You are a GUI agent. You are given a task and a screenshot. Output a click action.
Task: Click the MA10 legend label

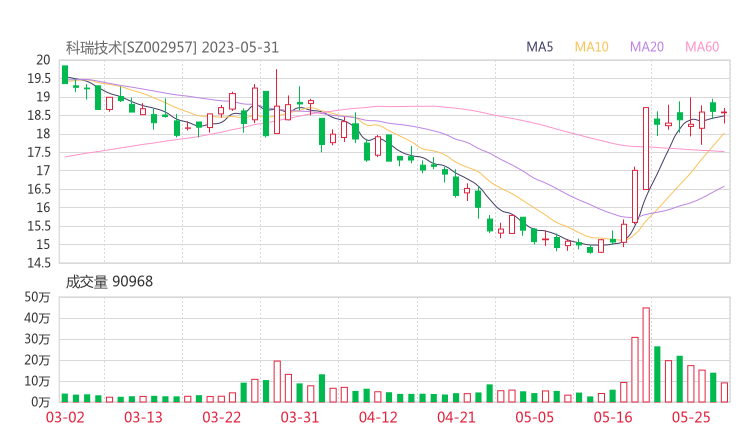[x=591, y=47]
